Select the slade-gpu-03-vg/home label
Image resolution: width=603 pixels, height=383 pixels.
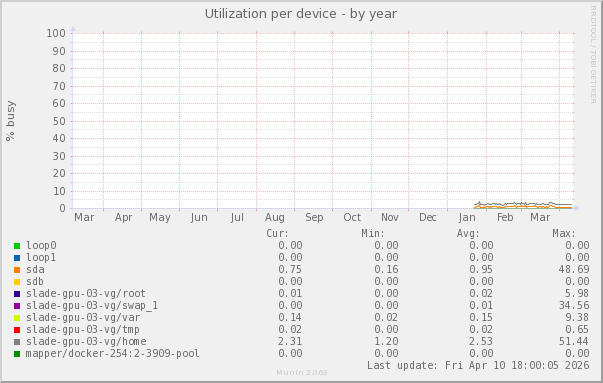click(x=86, y=341)
